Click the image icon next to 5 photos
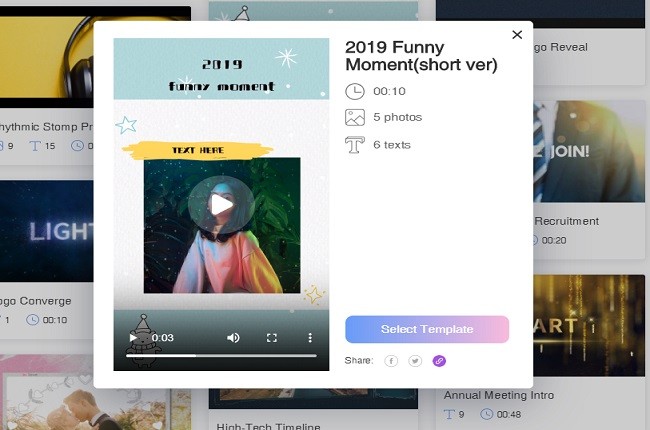The width and height of the screenshot is (650, 430). (355, 118)
